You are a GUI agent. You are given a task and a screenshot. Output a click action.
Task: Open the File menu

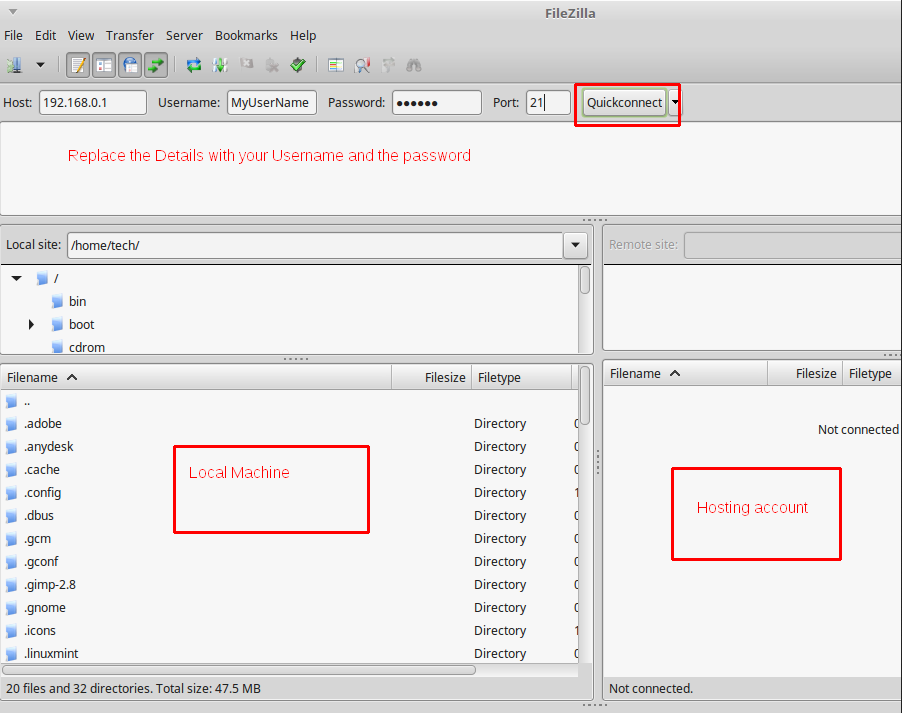13,36
